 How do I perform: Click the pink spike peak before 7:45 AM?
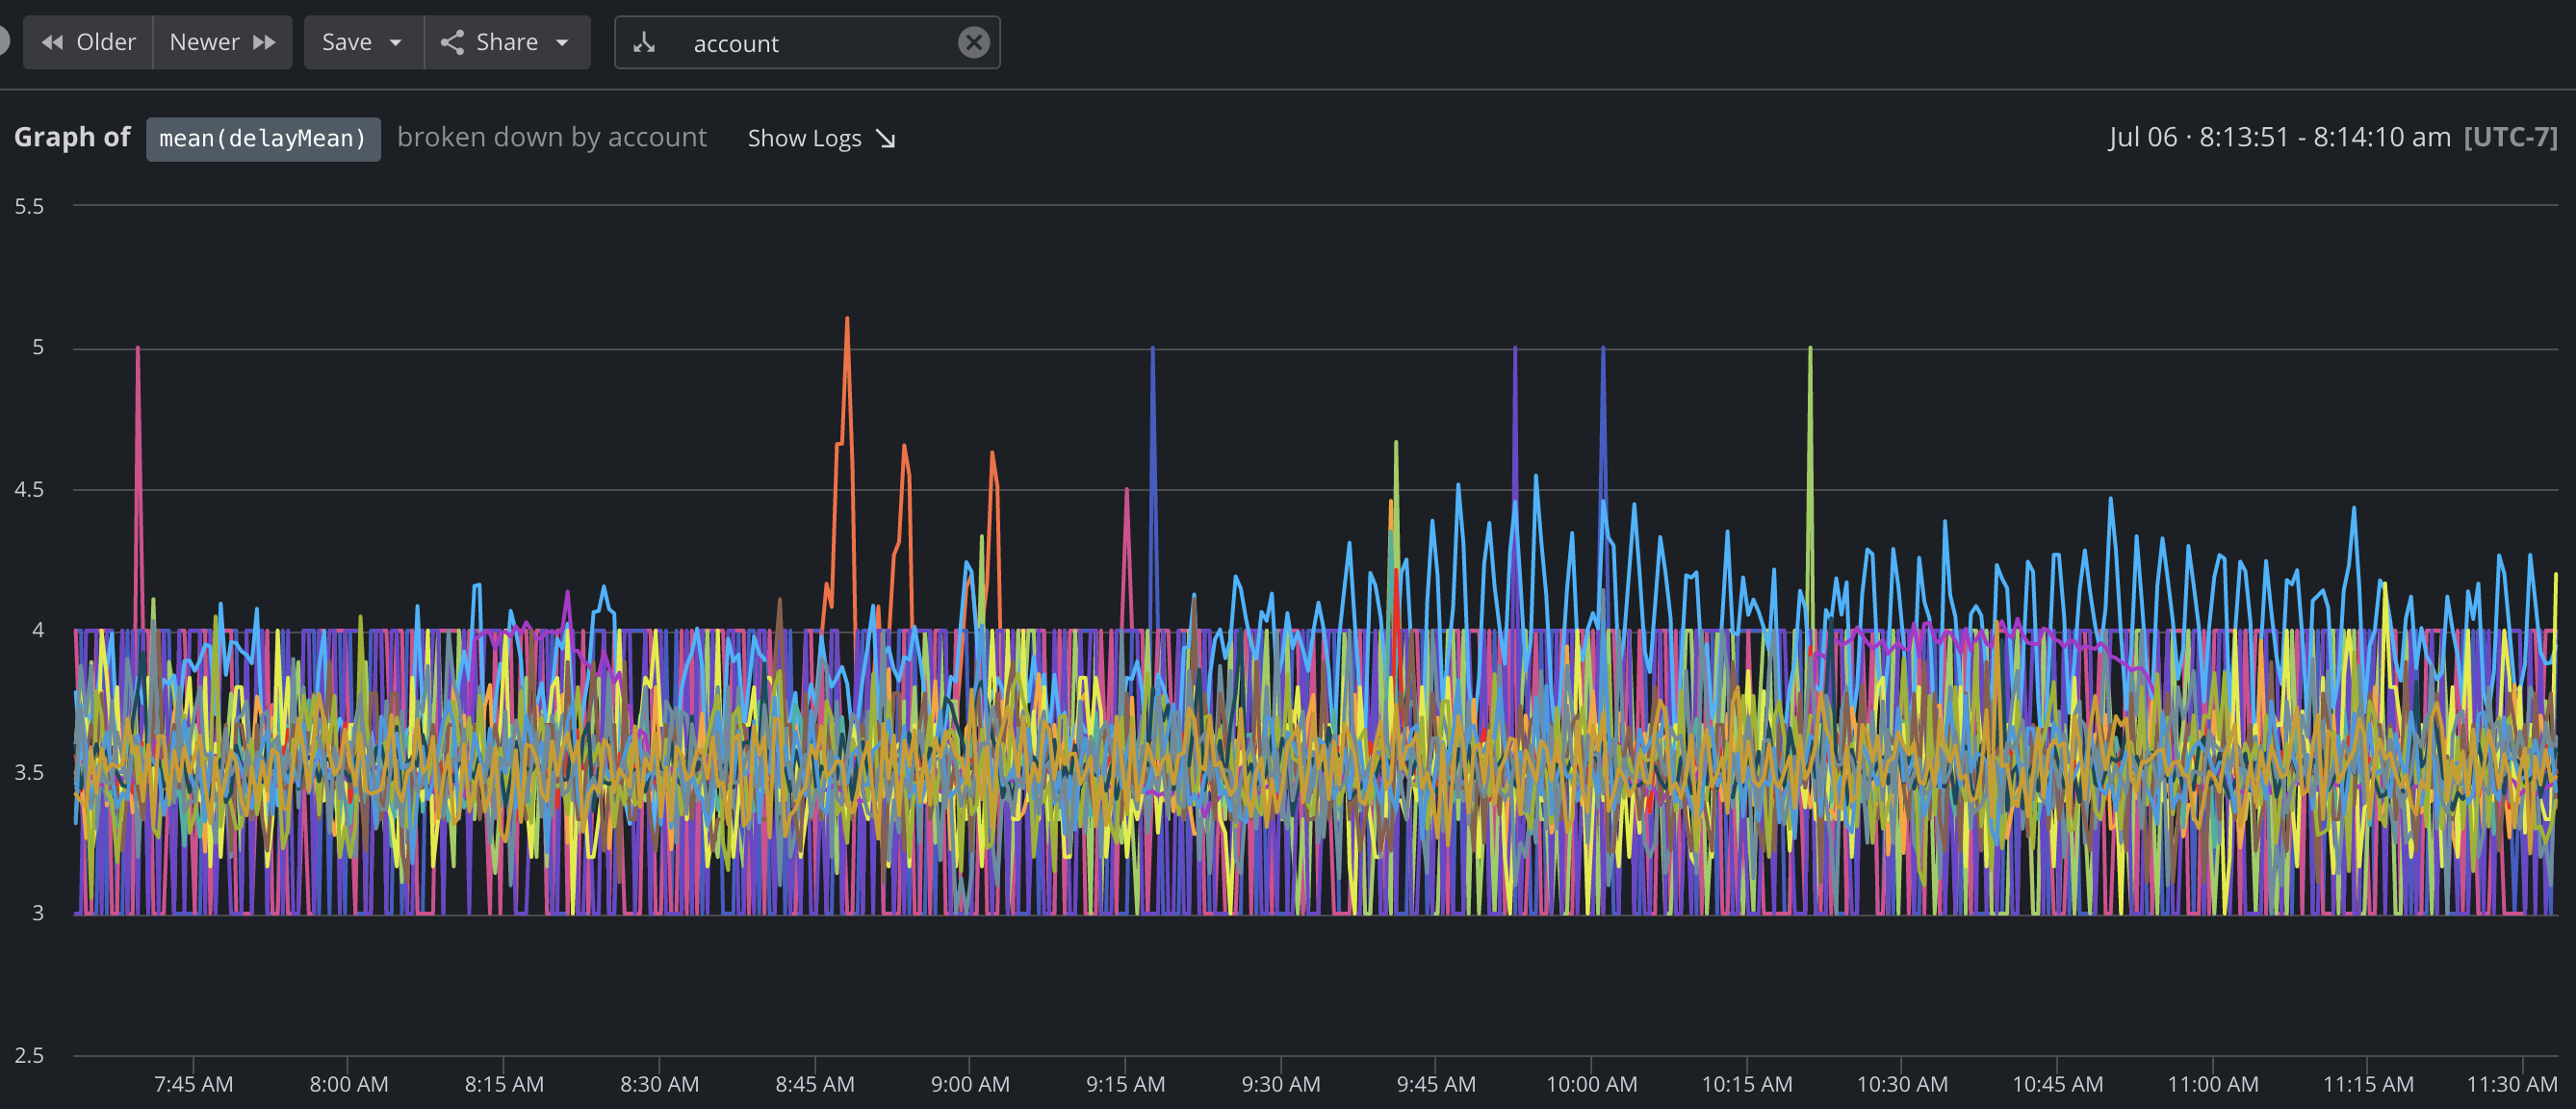[x=138, y=348]
